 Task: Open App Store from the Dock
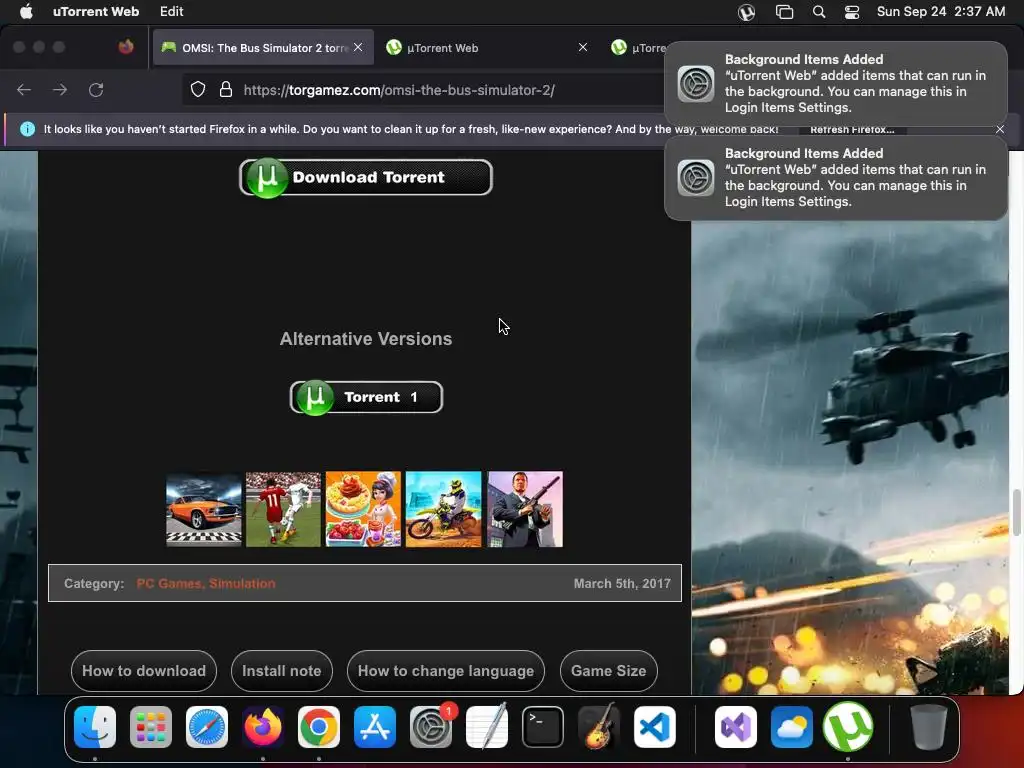click(x=375, y=727)
